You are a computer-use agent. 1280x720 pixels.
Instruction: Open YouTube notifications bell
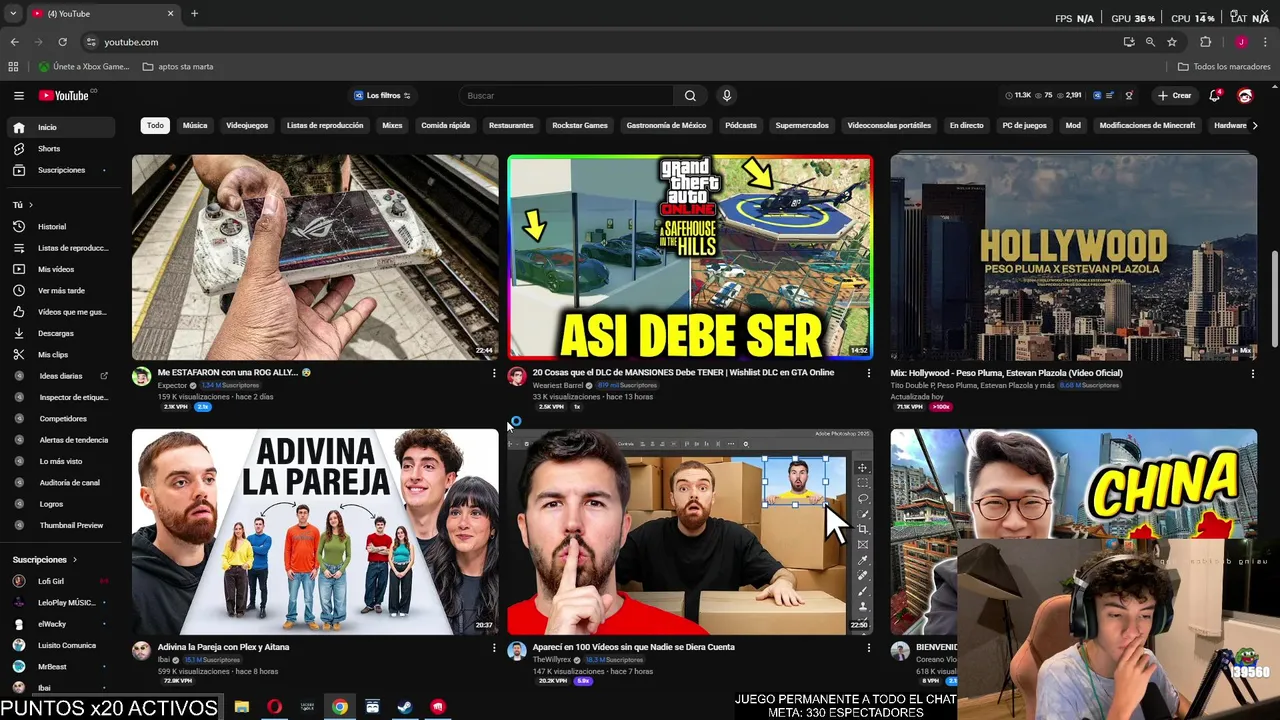coord(1215,96)
